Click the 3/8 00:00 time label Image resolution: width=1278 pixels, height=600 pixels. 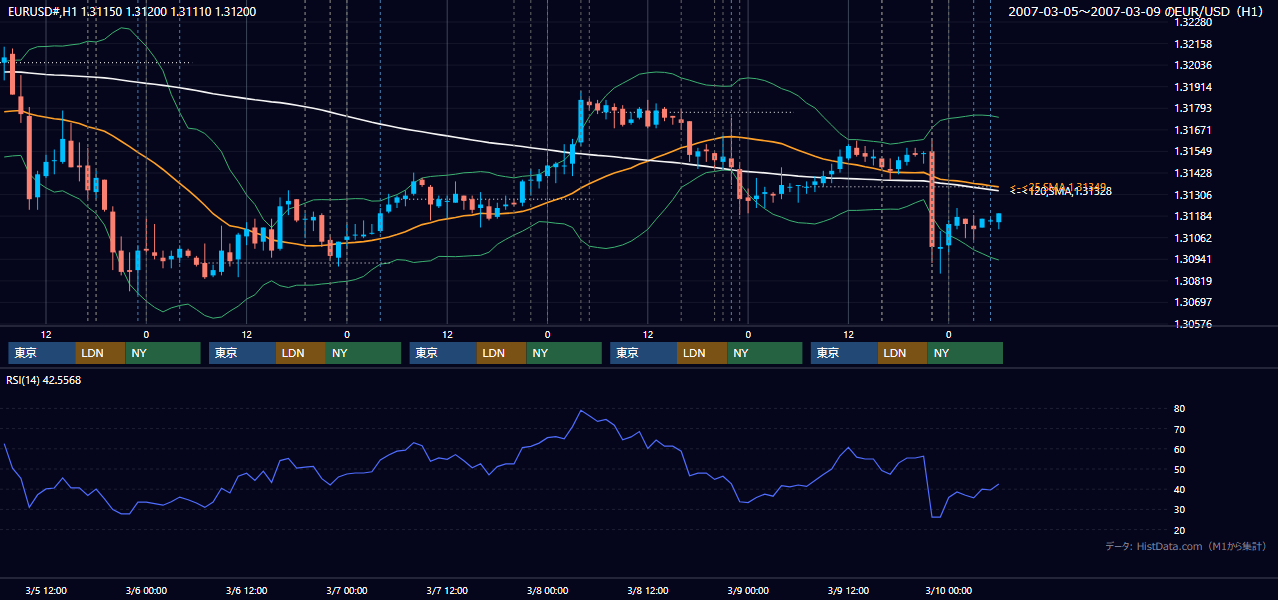pyautogui.click(x=547, y=590)
